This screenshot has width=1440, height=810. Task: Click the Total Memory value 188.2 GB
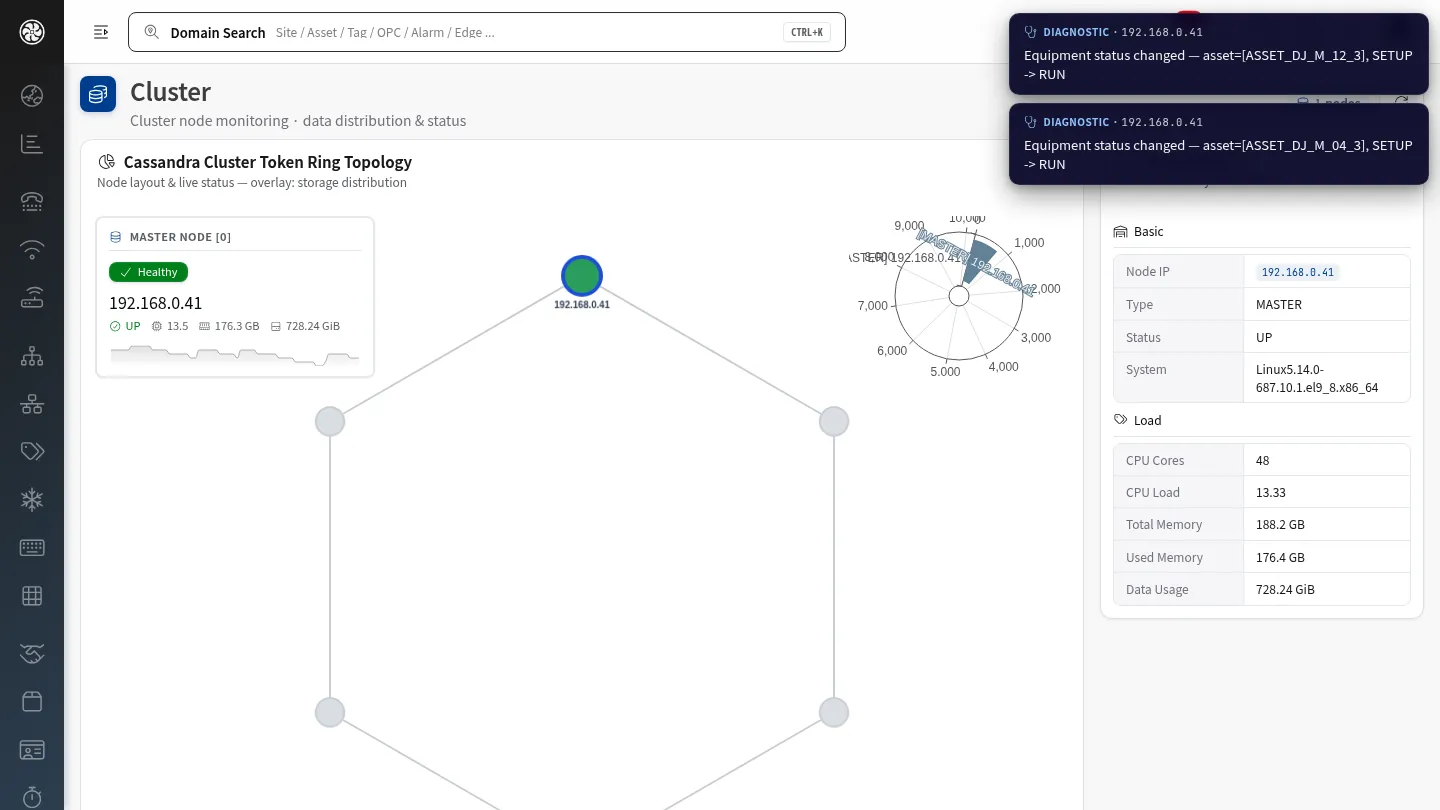click(x=1280, y=524)
